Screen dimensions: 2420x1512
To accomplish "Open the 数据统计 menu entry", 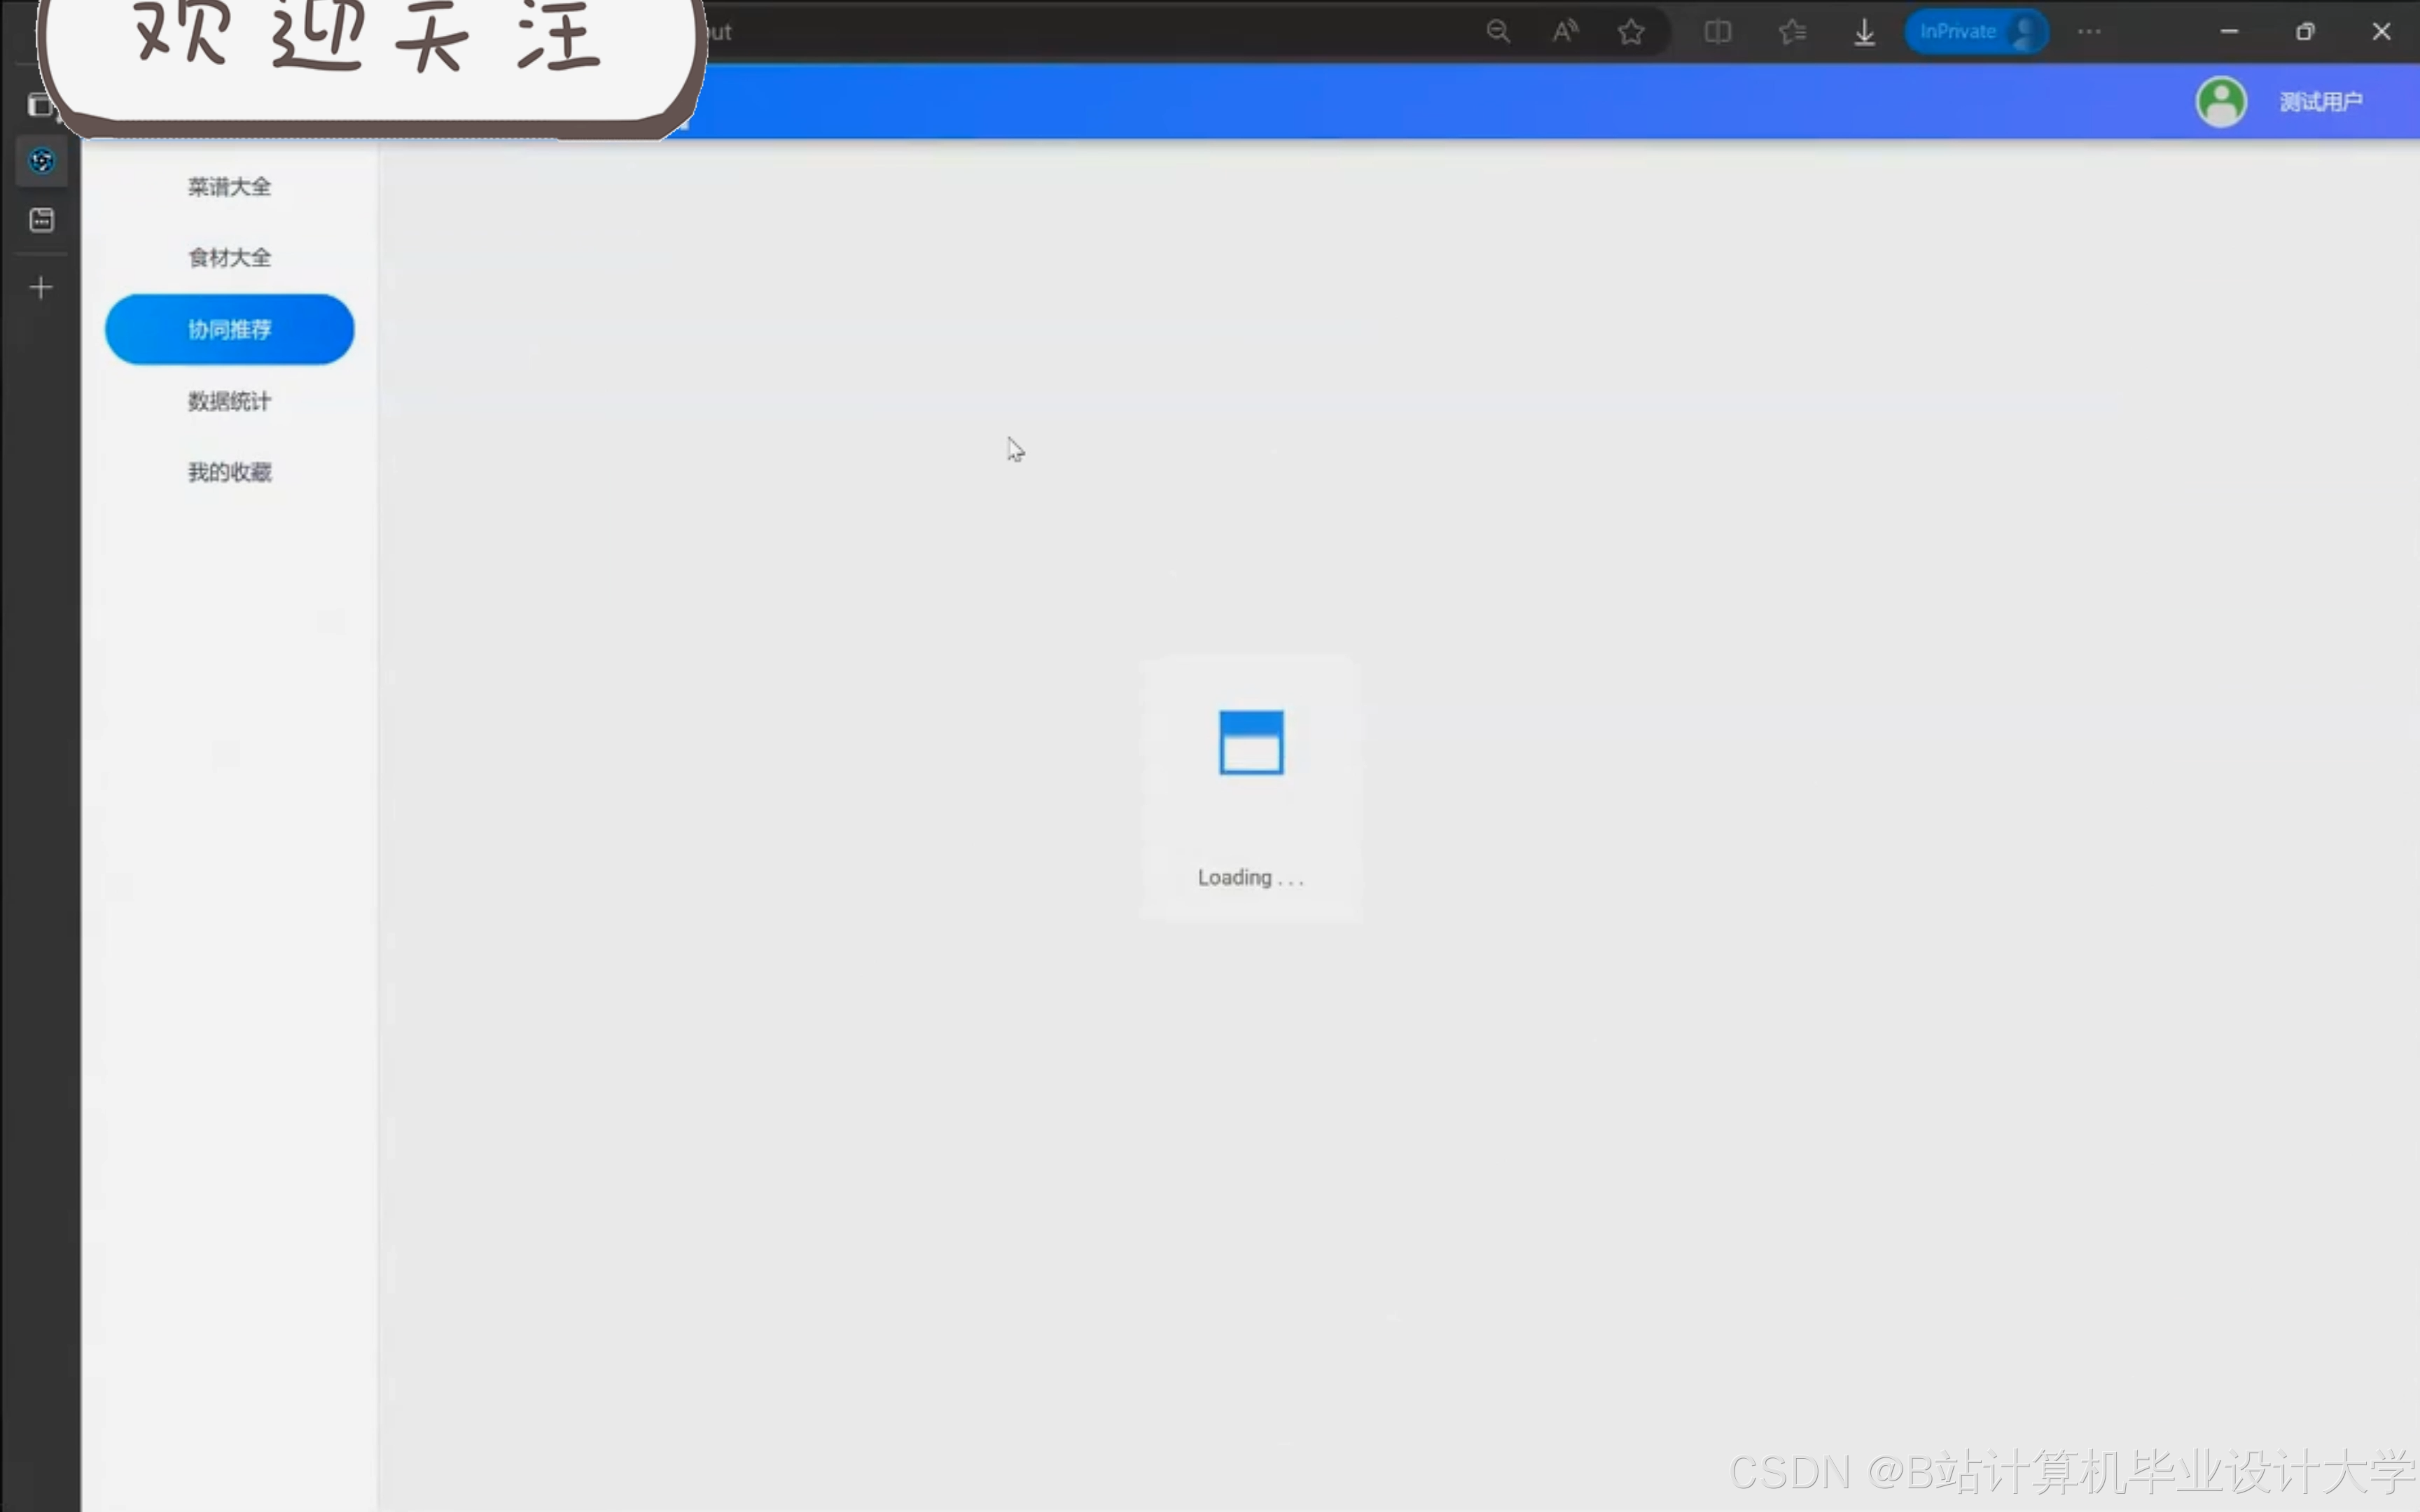I will (229, 401).
